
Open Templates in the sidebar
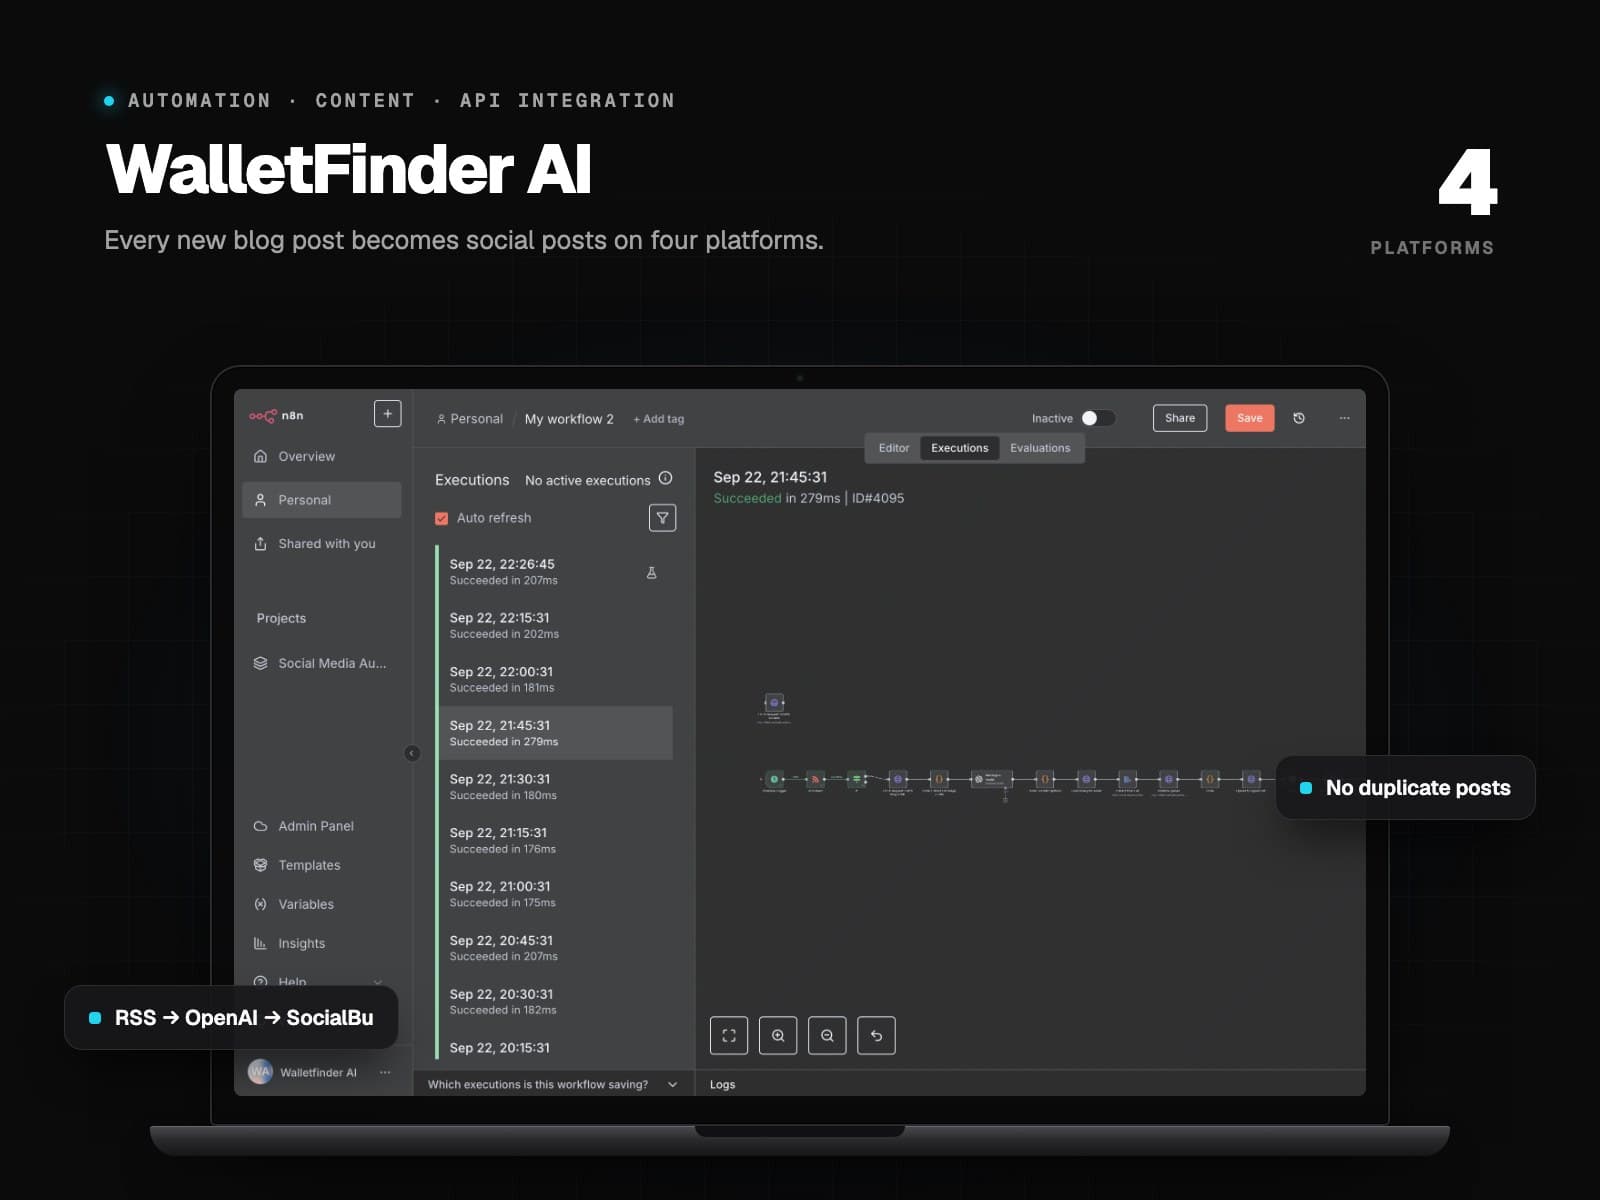tap(322, 865)
